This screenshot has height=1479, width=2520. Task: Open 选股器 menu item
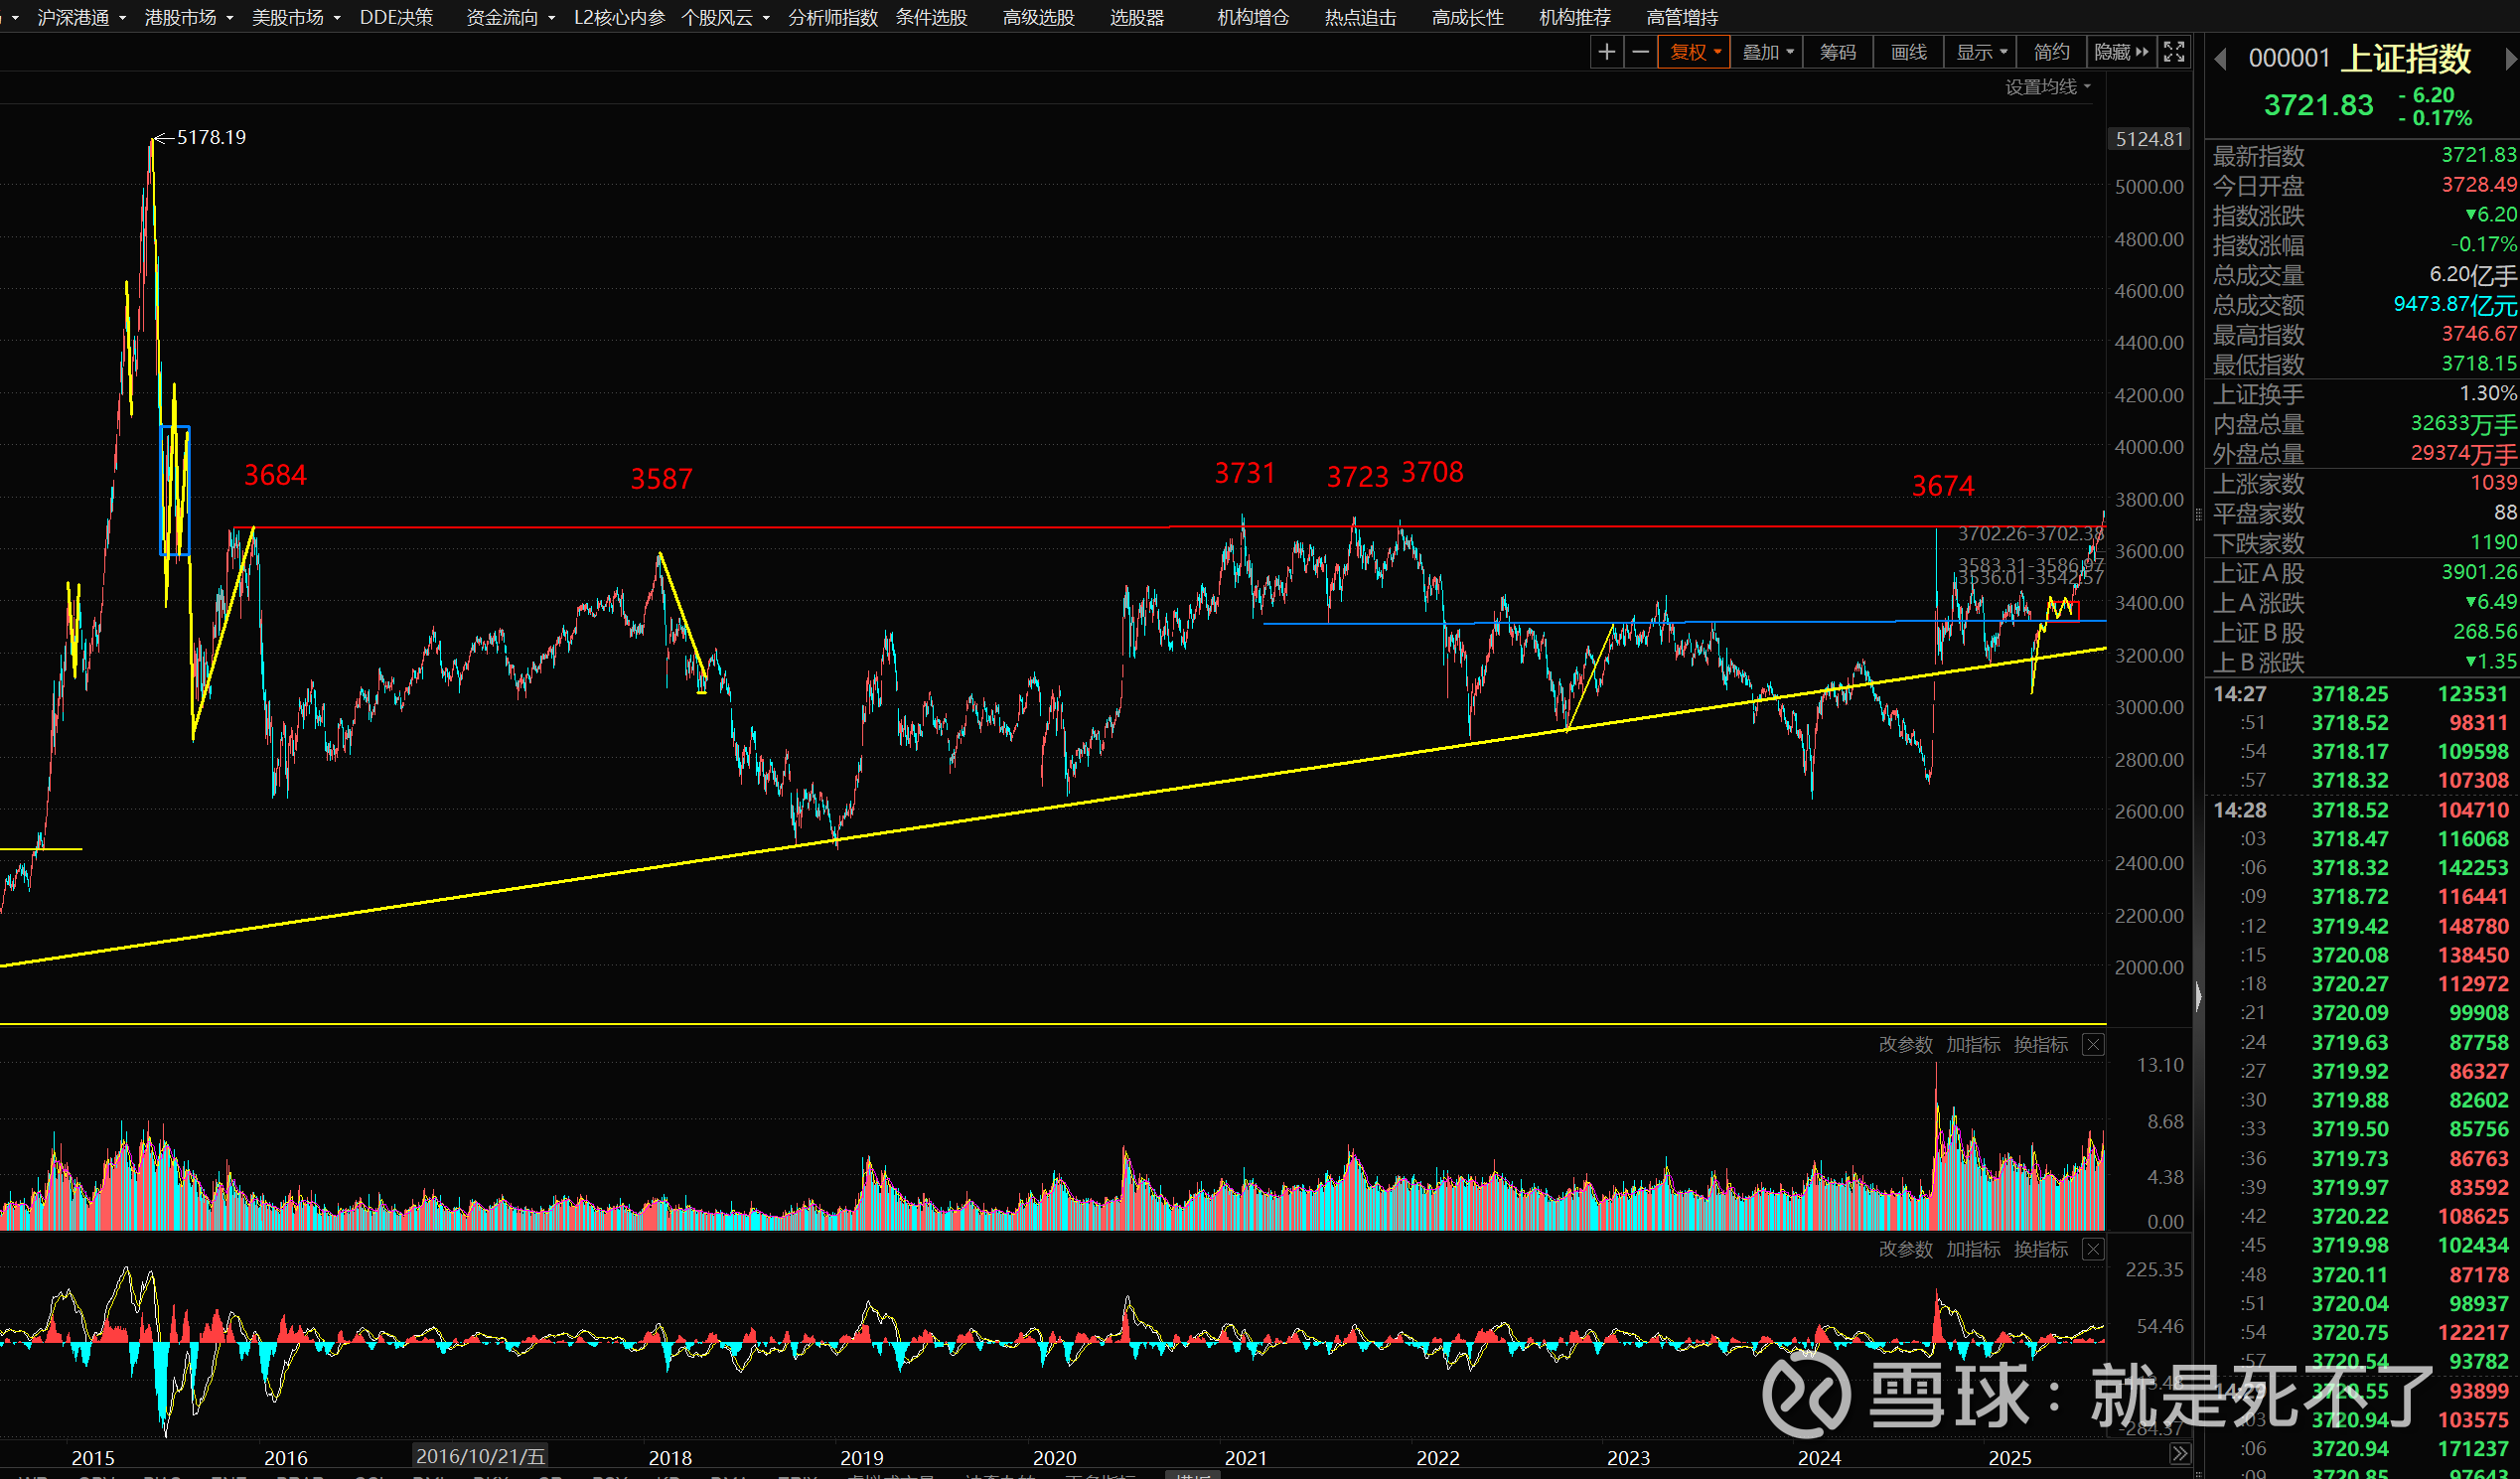pos(1137,17)
